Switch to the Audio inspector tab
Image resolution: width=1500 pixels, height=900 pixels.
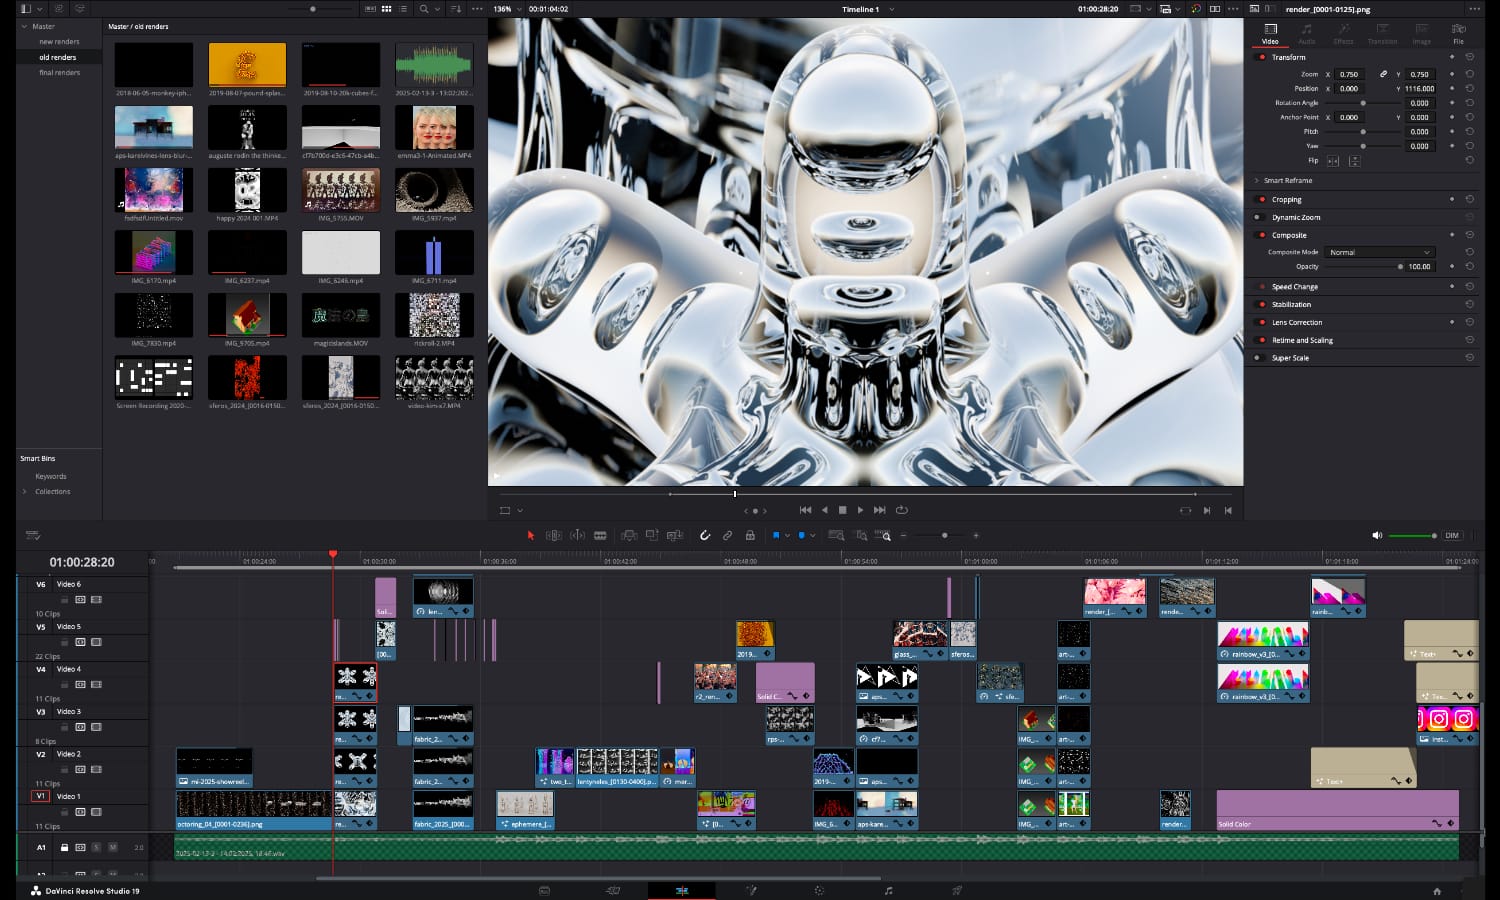coord(1307,36)
